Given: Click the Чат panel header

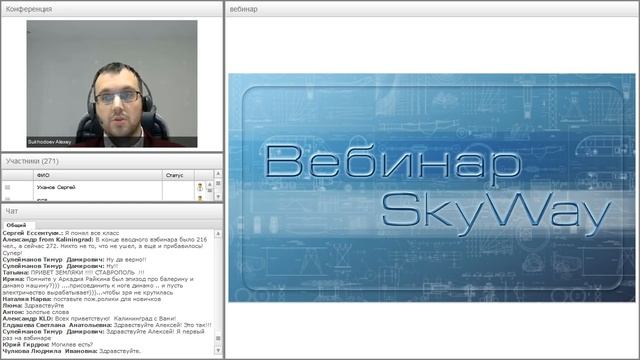Looking at the screenshot, I should click(x=112, y=211).
